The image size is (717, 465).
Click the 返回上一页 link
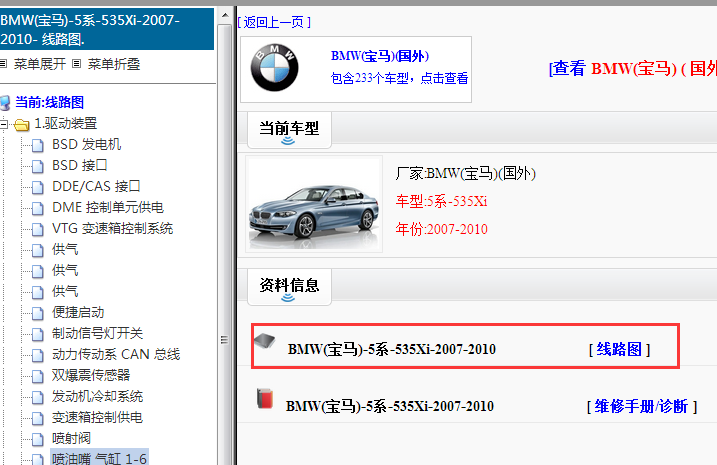click(x=274, y=22)
